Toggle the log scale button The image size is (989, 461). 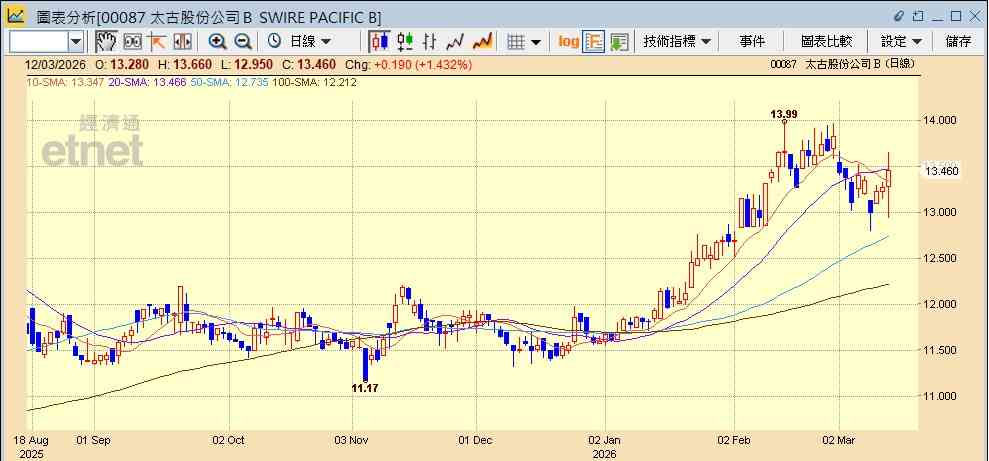click(568, 42)
